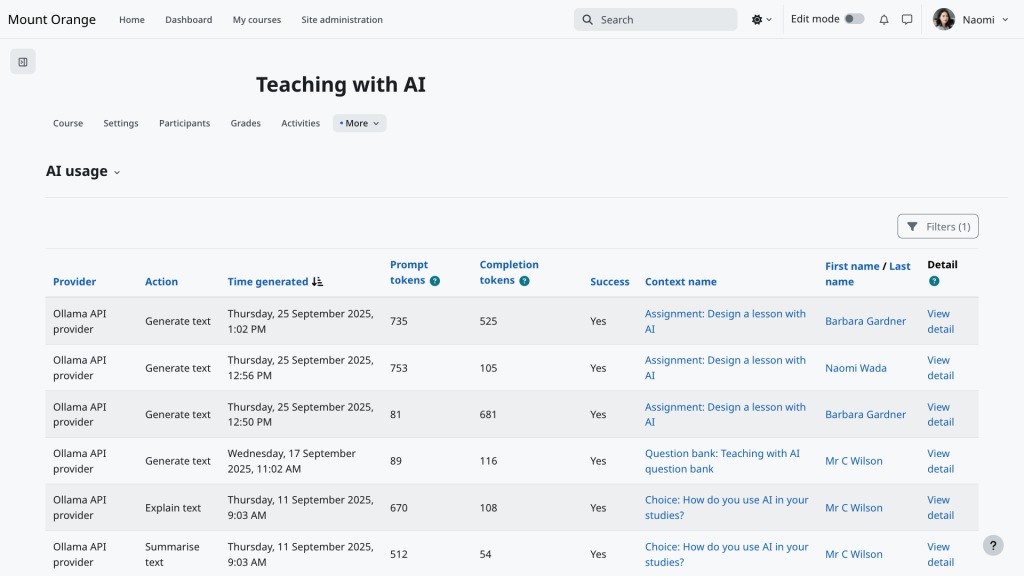1024x576 pixels.
Task: Select the completion tokens value 681
Action: tap(488, 414)
